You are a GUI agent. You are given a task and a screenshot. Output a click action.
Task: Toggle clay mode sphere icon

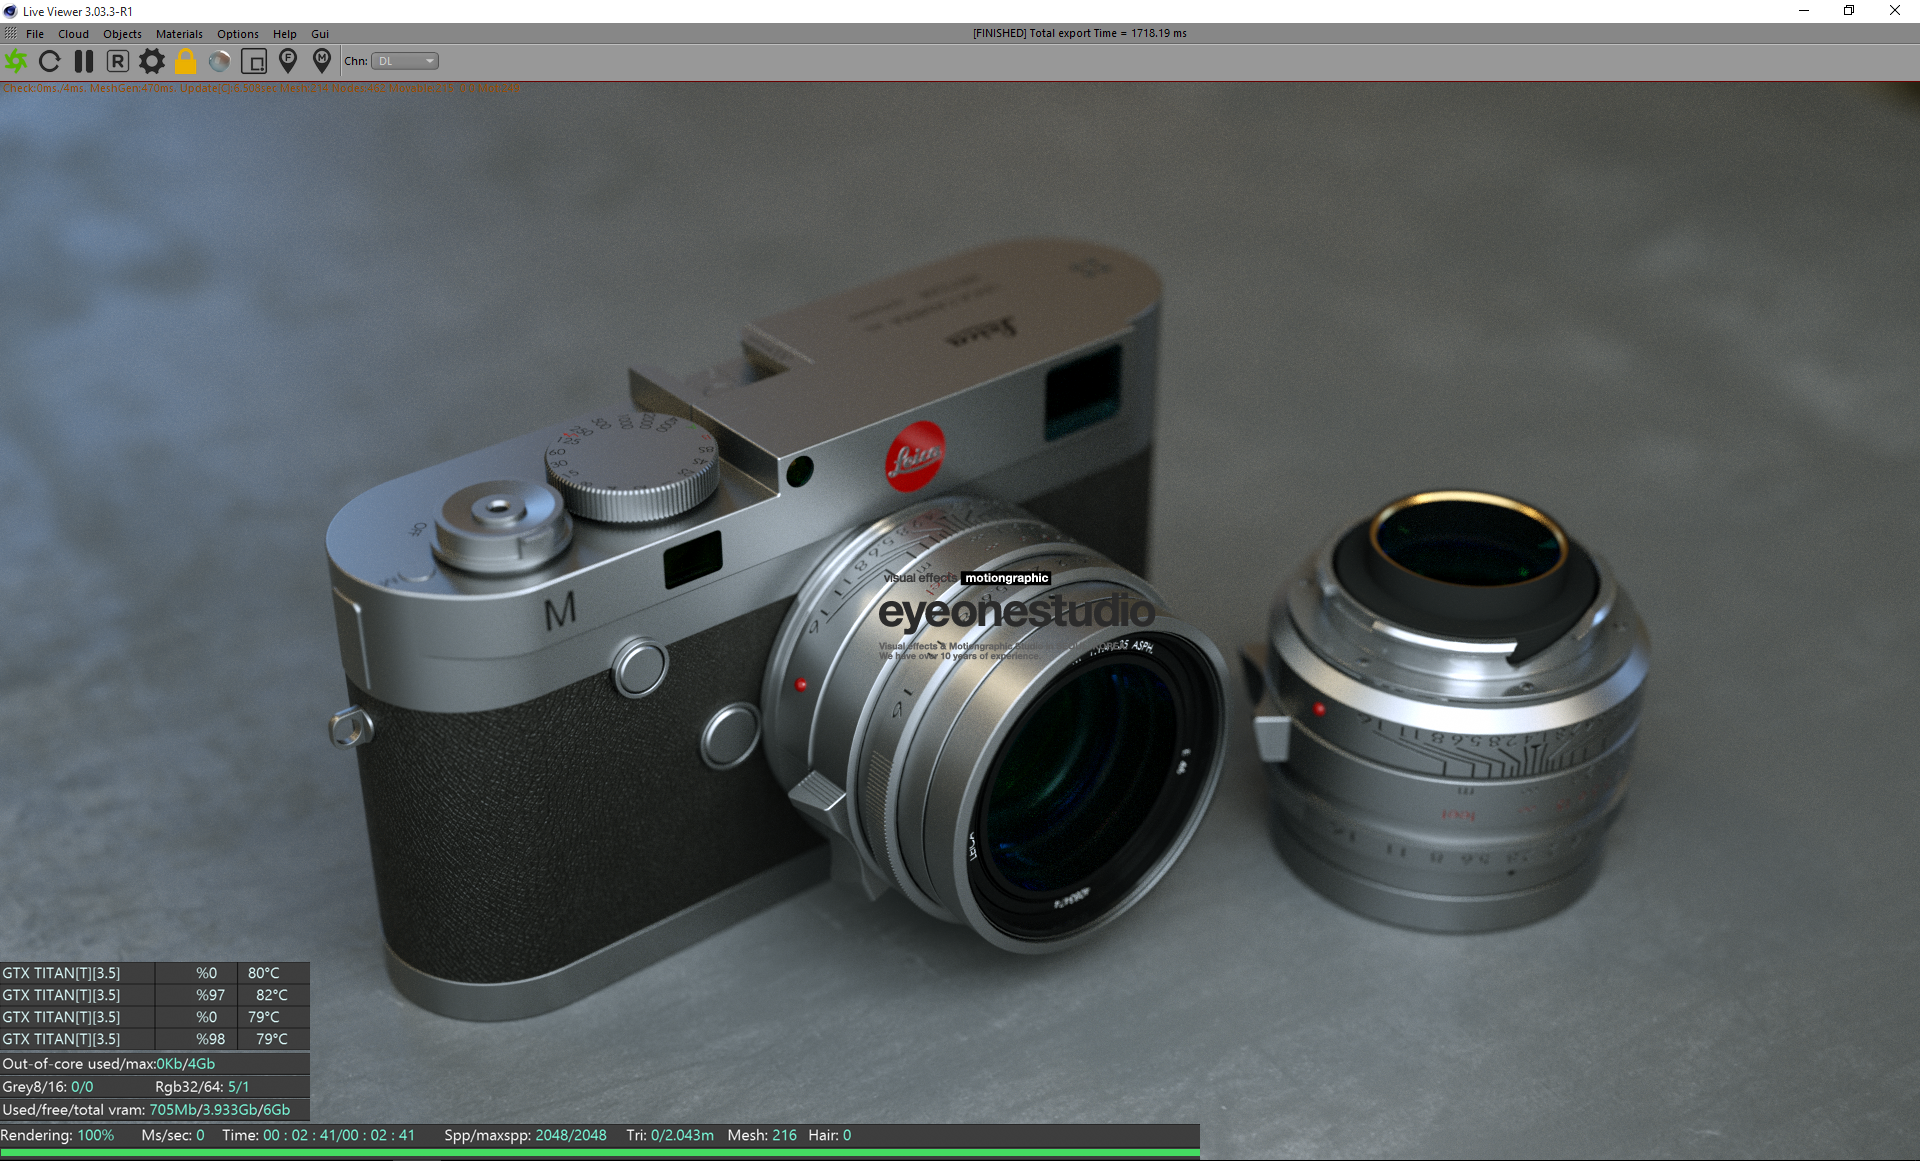(219, 61)
